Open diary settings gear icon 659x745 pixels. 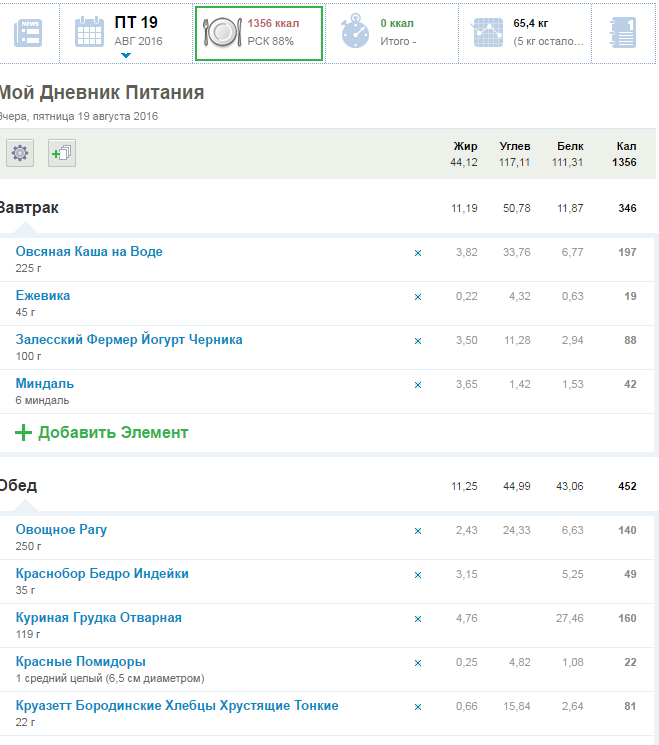click(20, 153)
